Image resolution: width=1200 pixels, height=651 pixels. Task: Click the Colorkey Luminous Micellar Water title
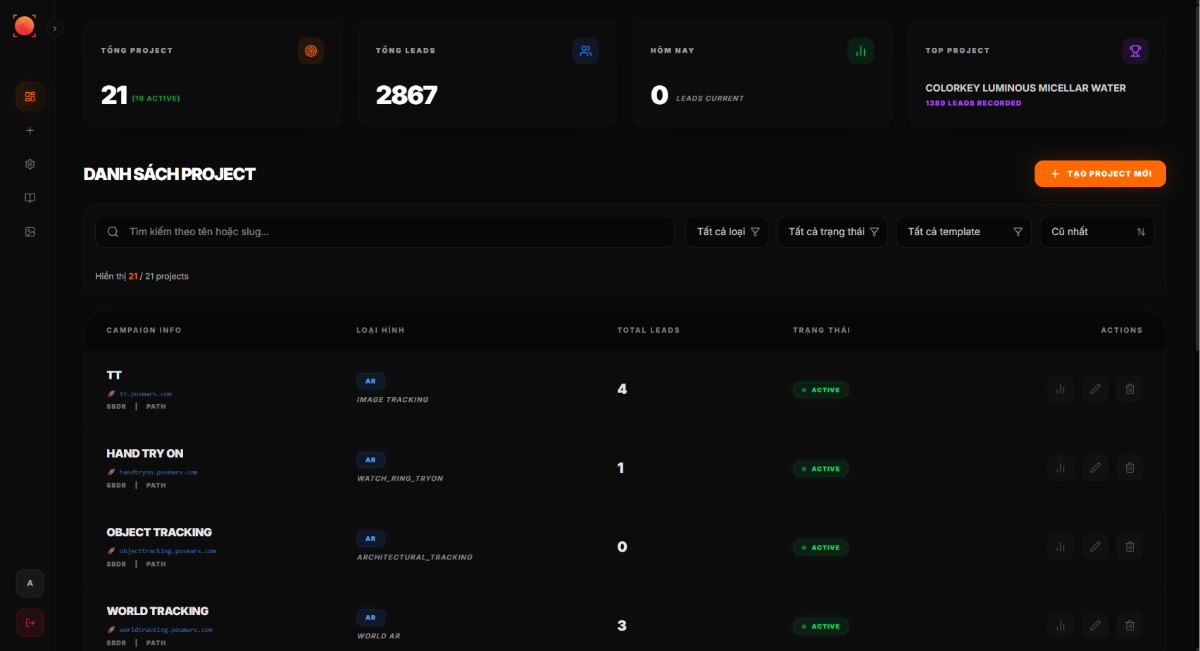1026,88
